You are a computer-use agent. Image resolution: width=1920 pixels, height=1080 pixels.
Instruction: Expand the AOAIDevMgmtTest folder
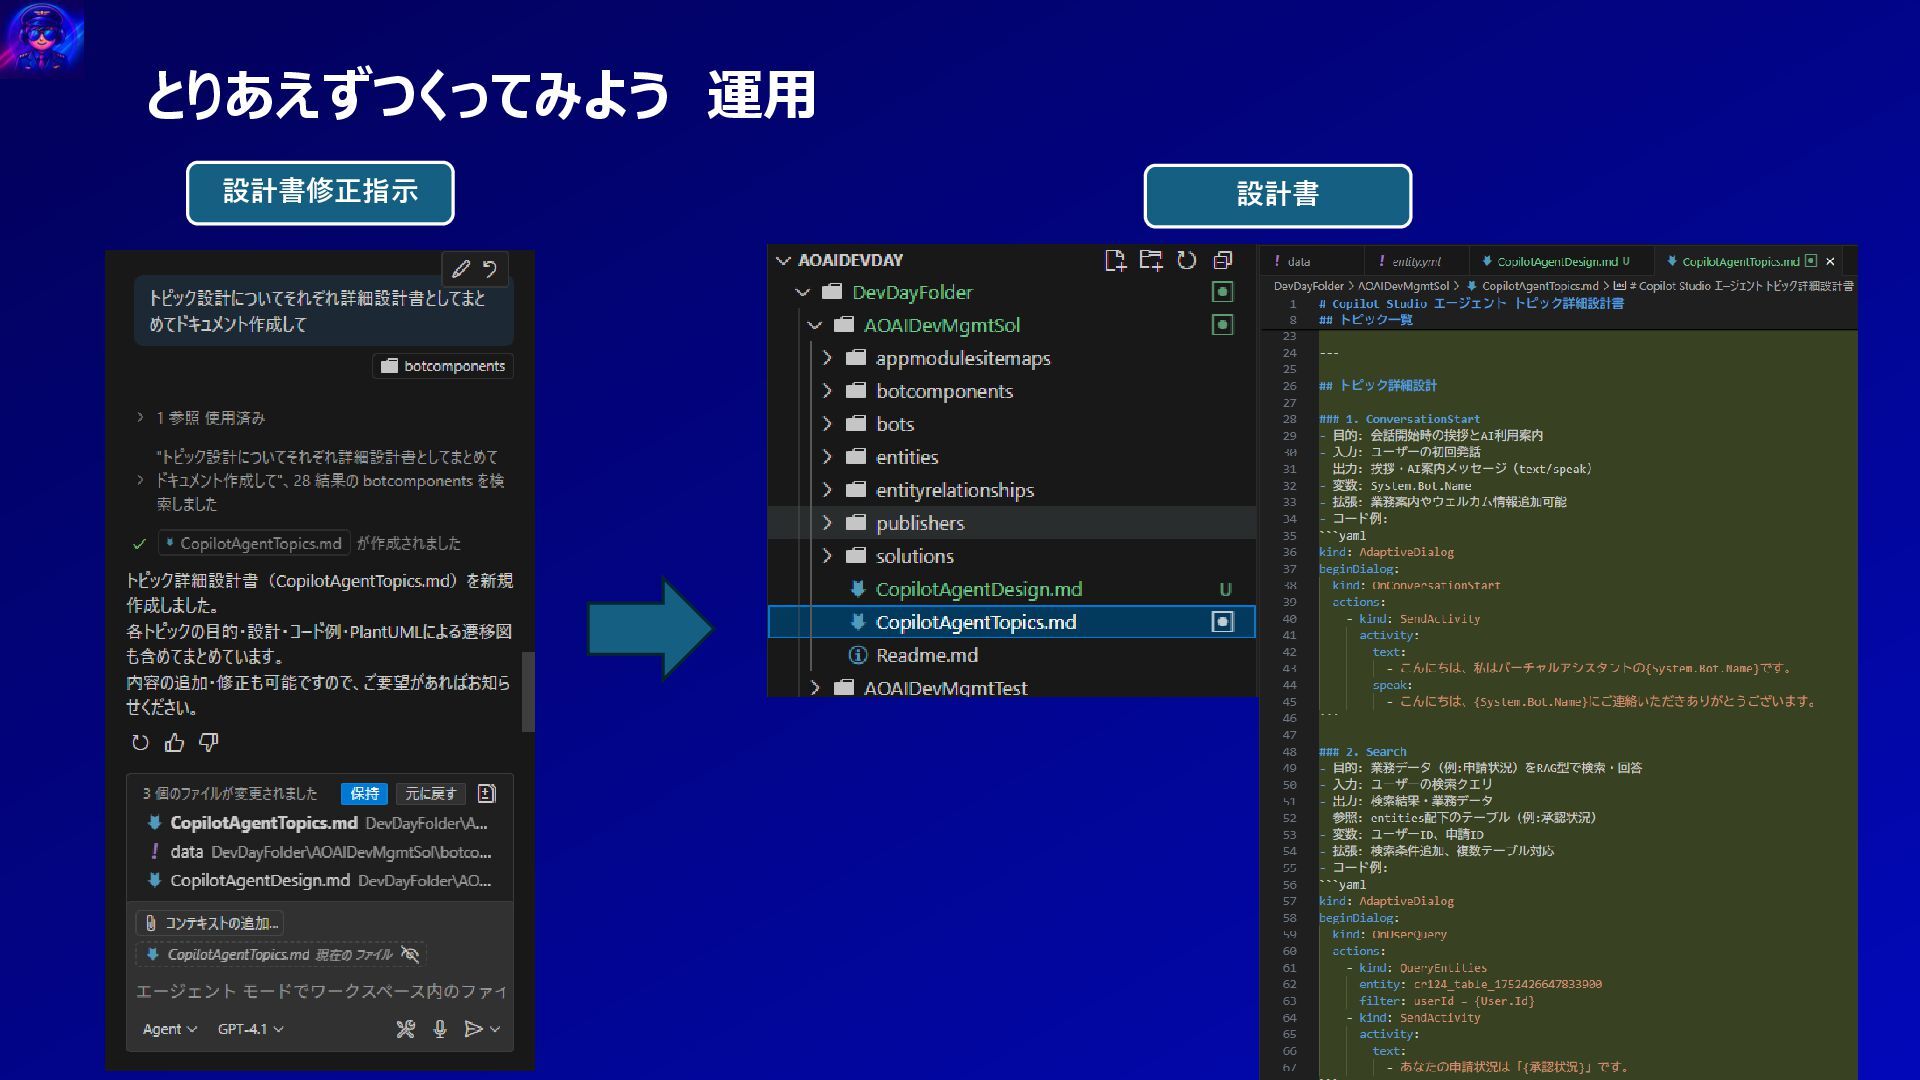coord(814,688)
